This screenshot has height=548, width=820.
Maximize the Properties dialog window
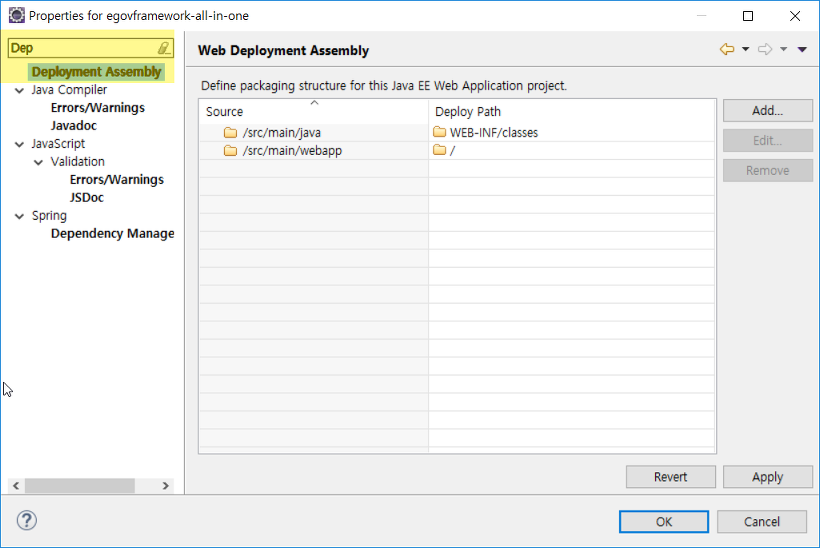tap(748, 16)
